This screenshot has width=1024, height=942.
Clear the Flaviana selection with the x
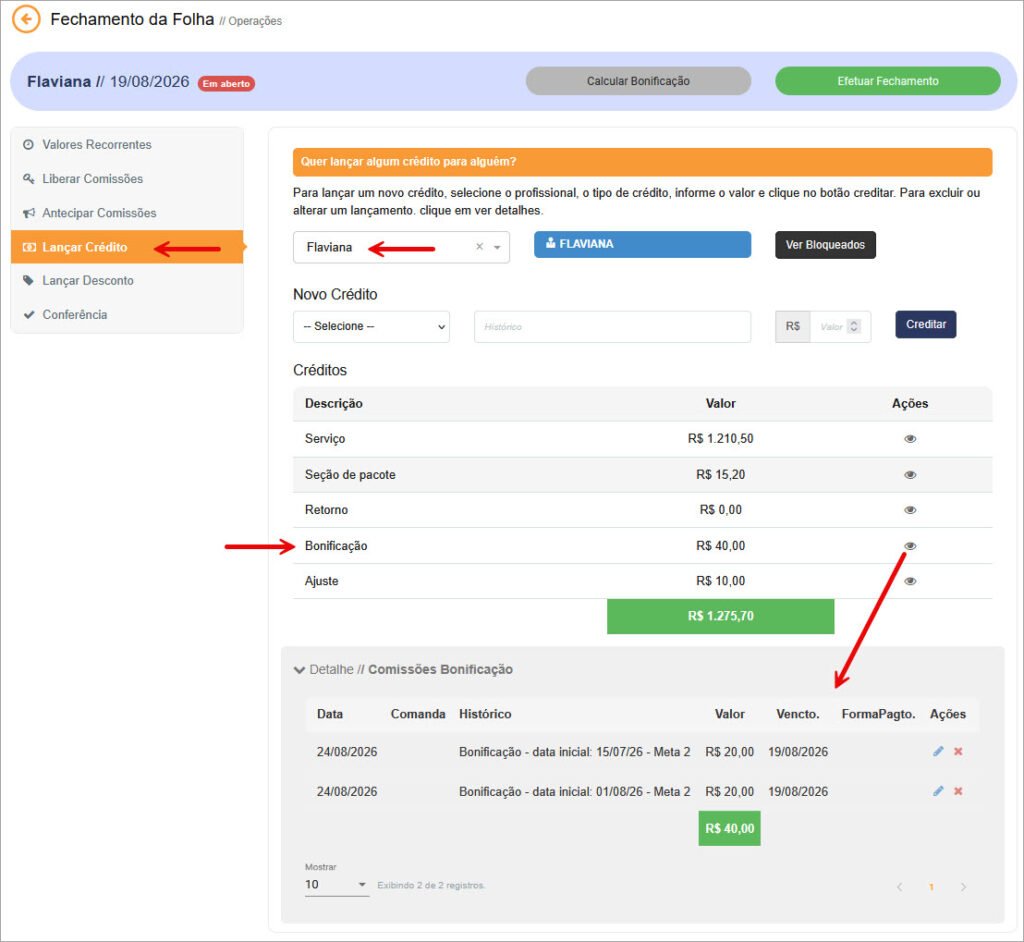click(x=479, y=246)
